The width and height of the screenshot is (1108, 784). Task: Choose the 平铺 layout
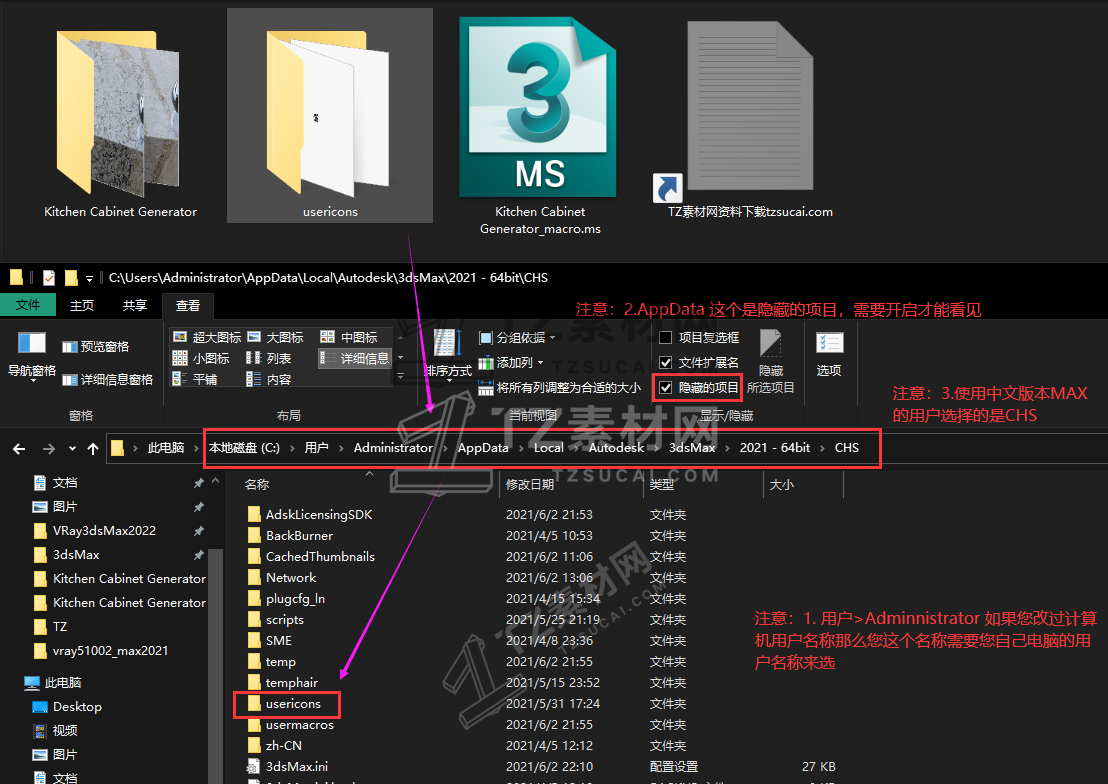195,380
